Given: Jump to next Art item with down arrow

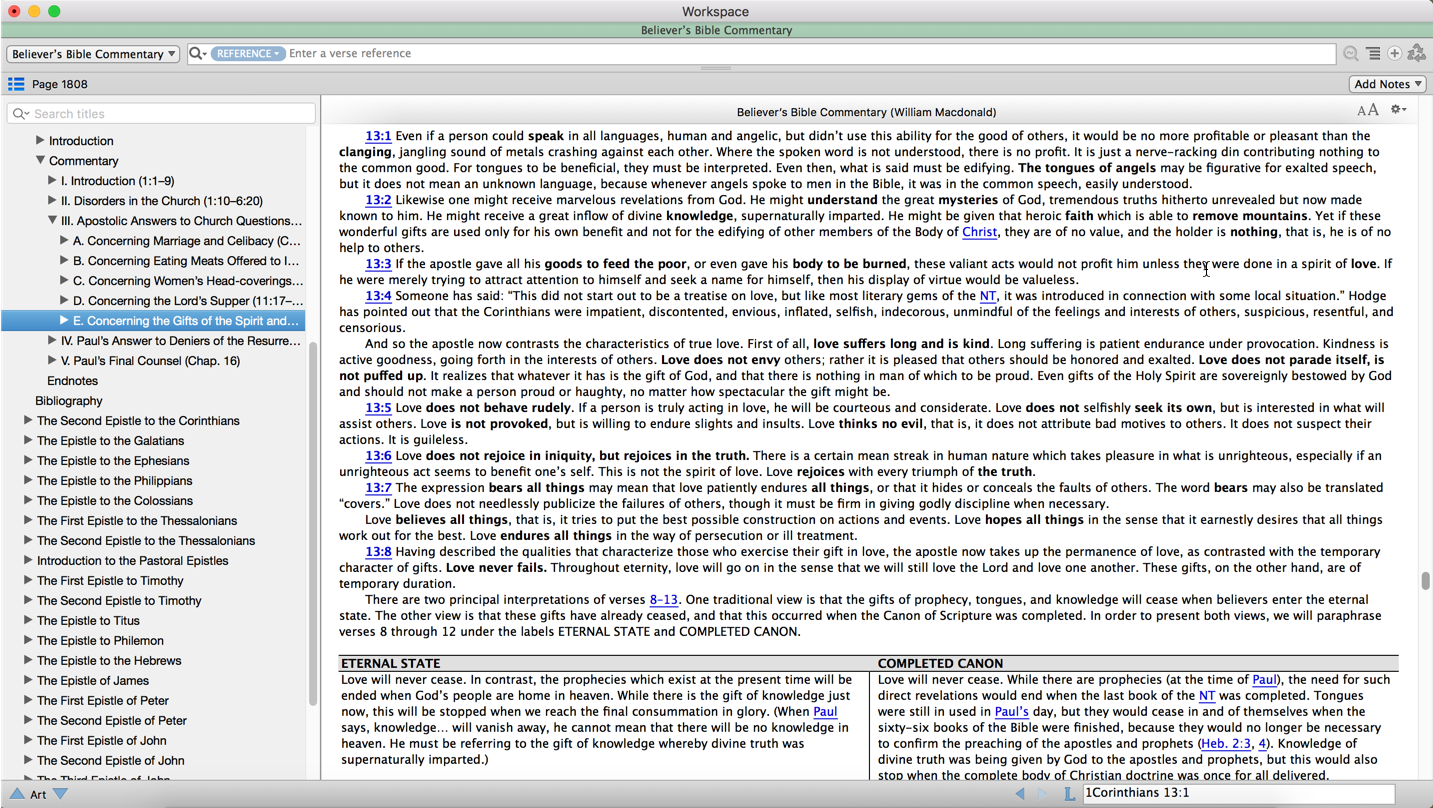Looking at the screenshot, I should [60, 794].
